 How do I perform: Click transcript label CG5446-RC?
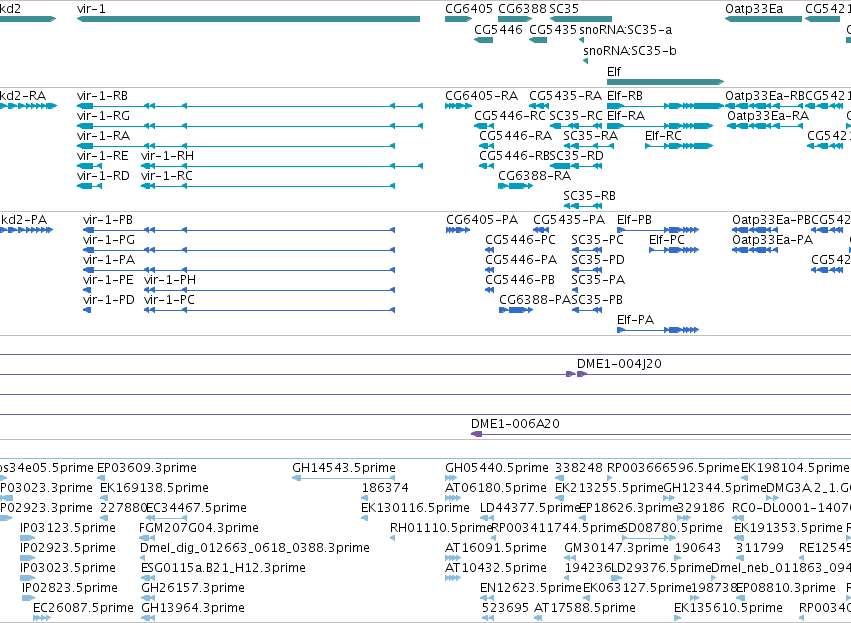[x=510, y=116]
